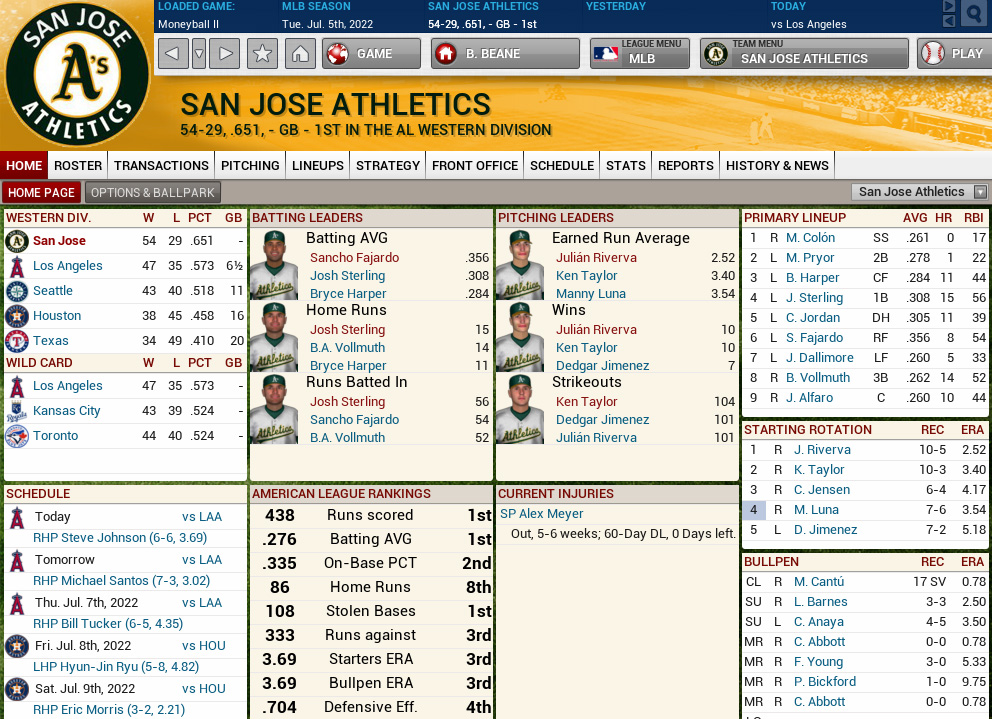The image size is (992, 719).
Task: Switch to the STATS tab
Action: 626,166
